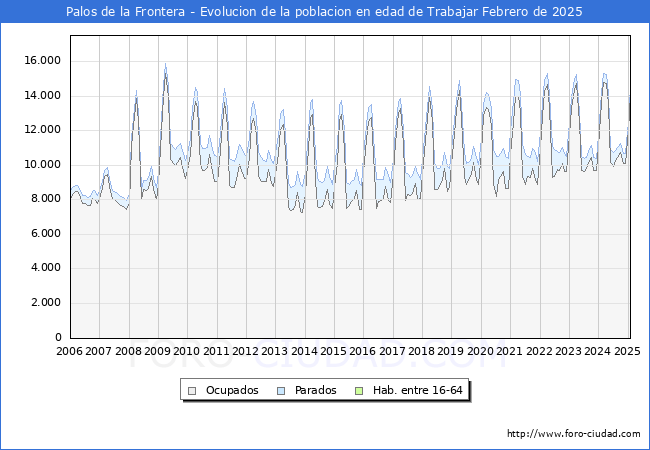Click the 2013 x-axis year label
This screenshot has height=450, width=650.
point(275,351)
